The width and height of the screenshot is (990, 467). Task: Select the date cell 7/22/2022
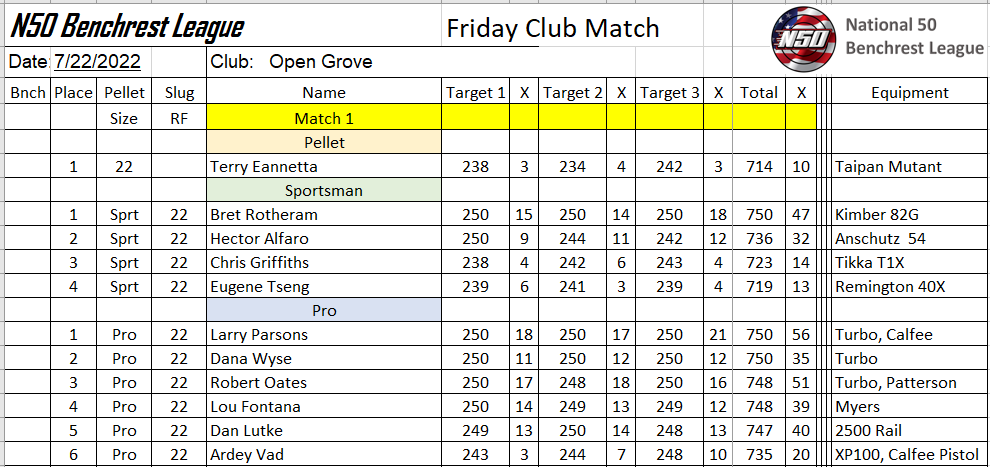(x=97, y=62)
